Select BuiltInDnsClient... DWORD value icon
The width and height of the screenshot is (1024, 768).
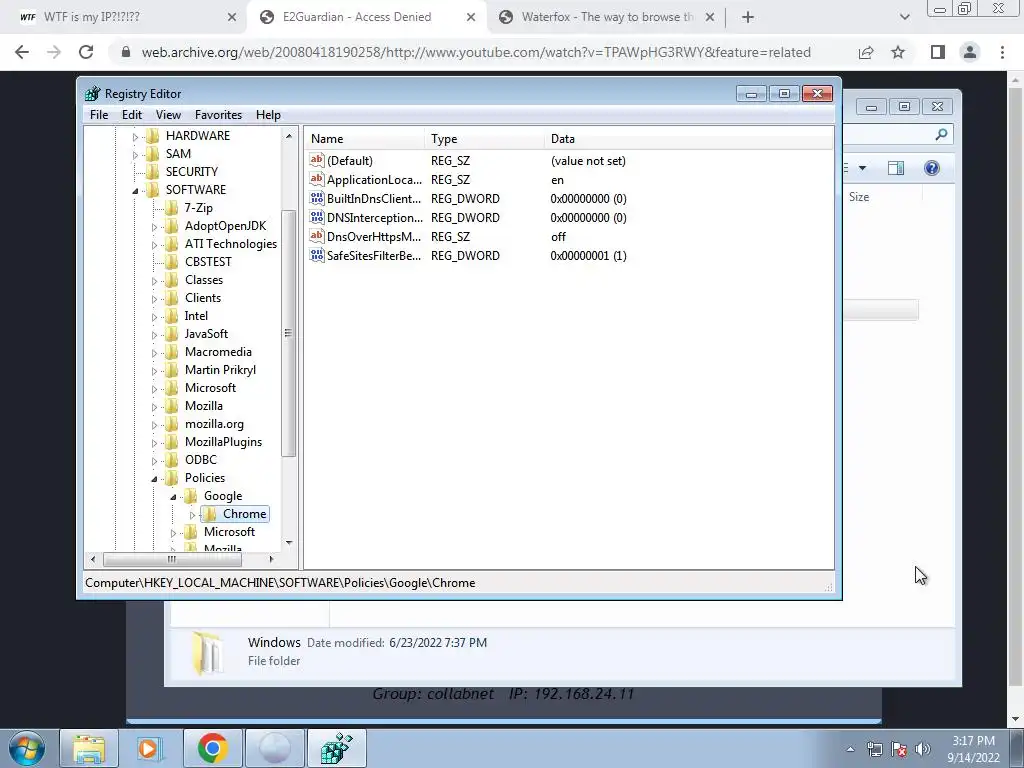pos(317,198)
